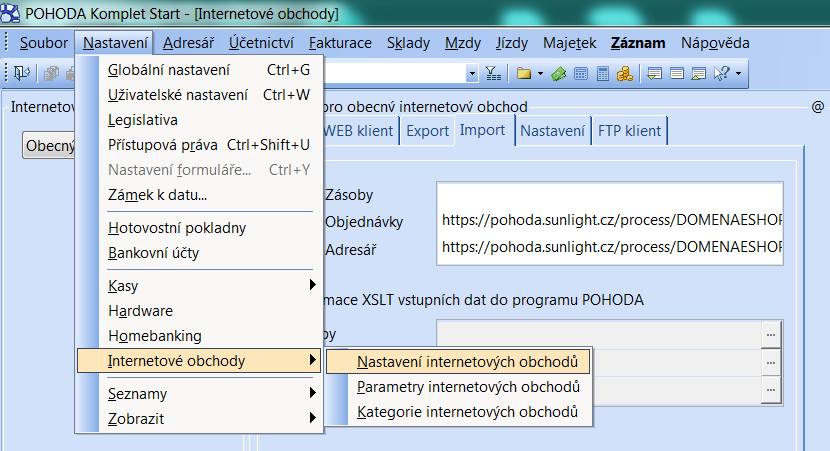Click the yellow folder icon

pyautogui.click(x=524, y=74)
